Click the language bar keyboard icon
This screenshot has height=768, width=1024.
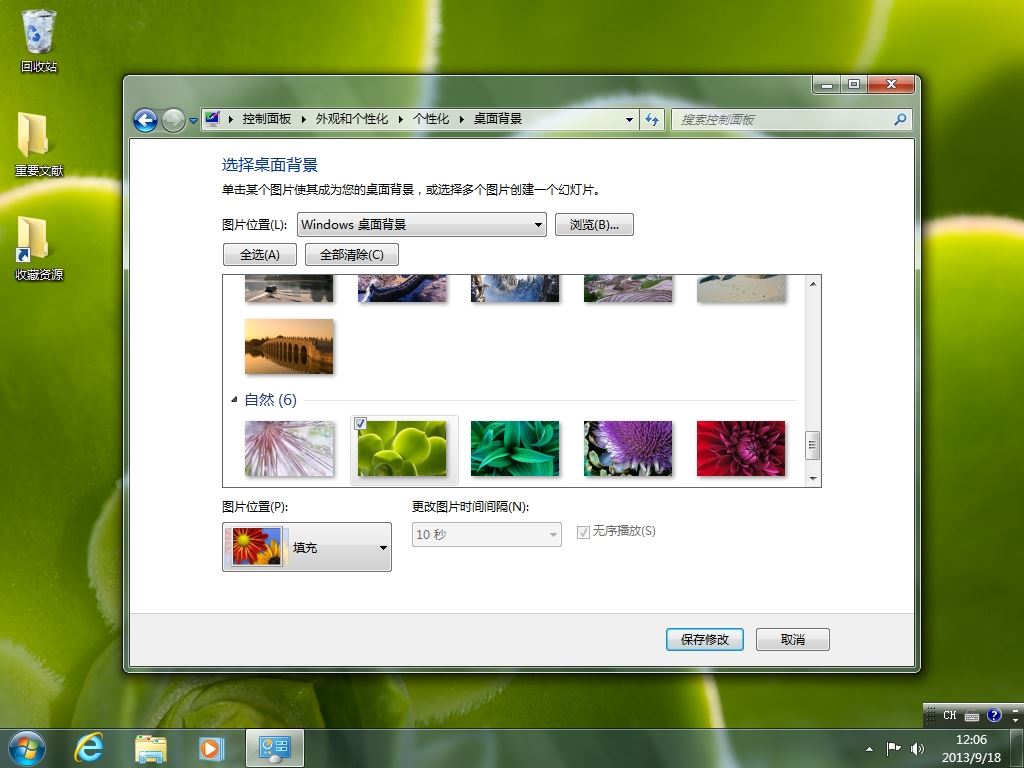point(972,716)
